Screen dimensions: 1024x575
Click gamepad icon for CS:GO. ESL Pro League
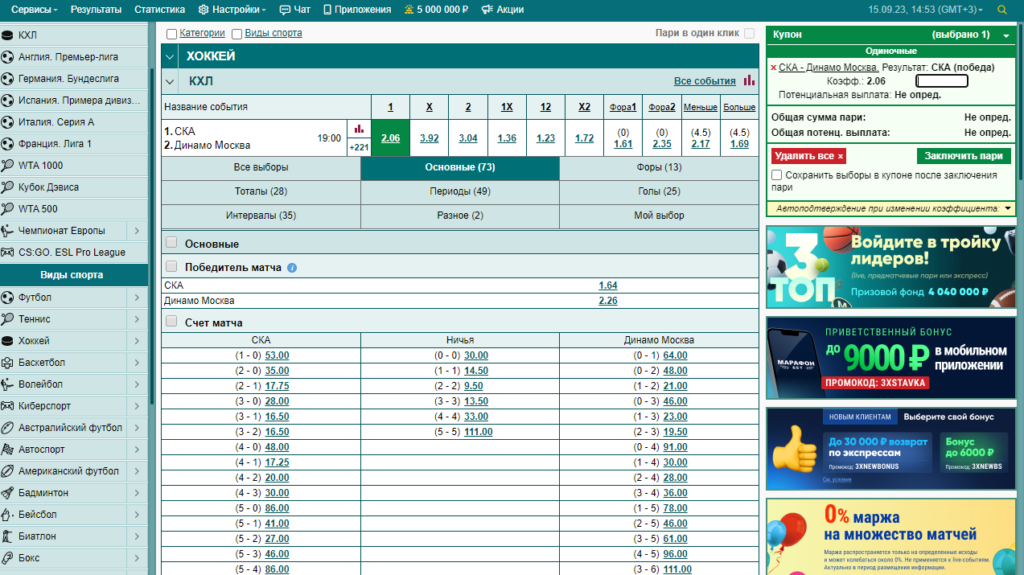(8, 252)
